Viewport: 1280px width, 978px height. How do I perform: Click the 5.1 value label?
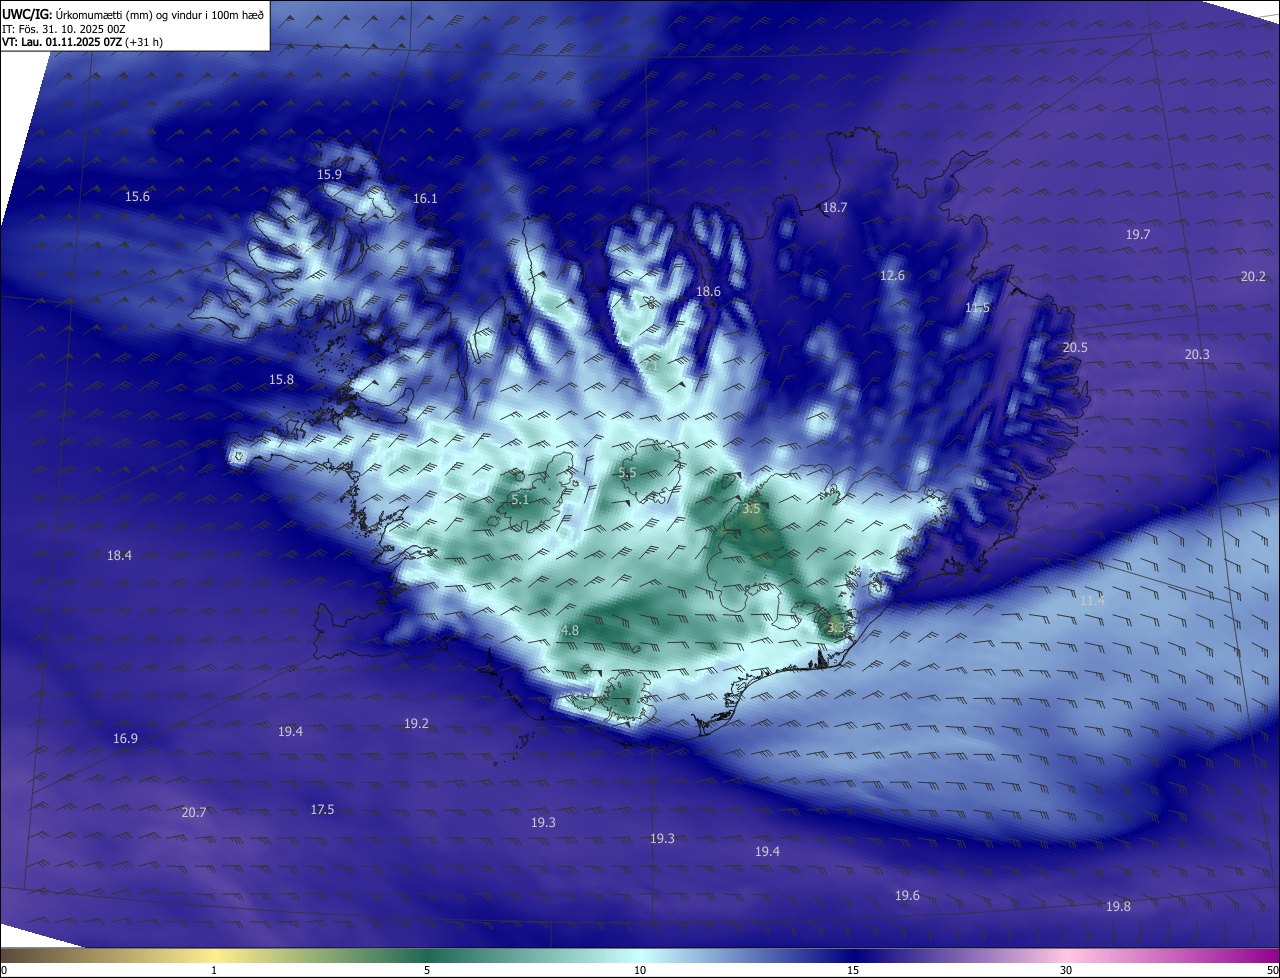(x=520, y=500)
